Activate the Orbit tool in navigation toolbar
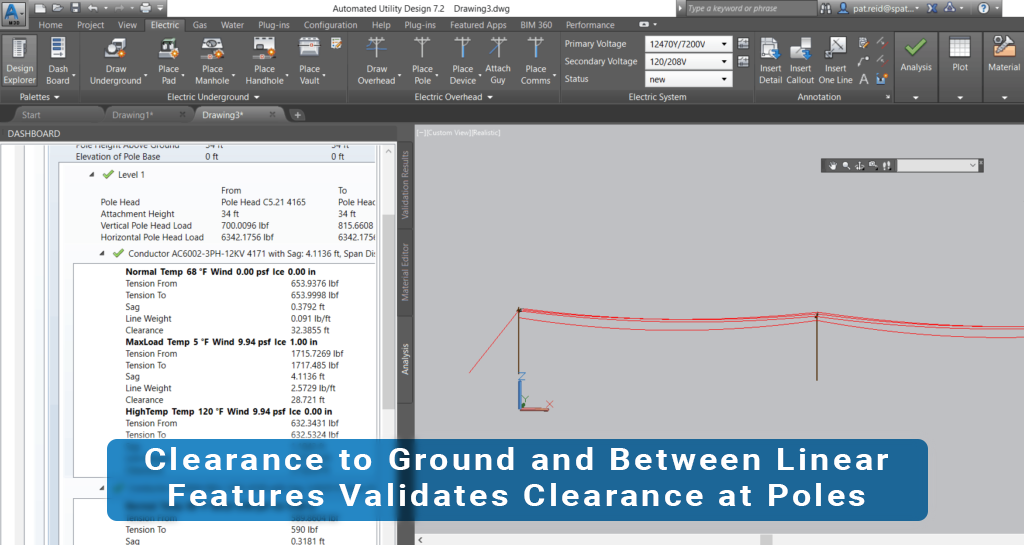Image resolution: width=1024 pixels, height=545 pixels. point(859,166)
